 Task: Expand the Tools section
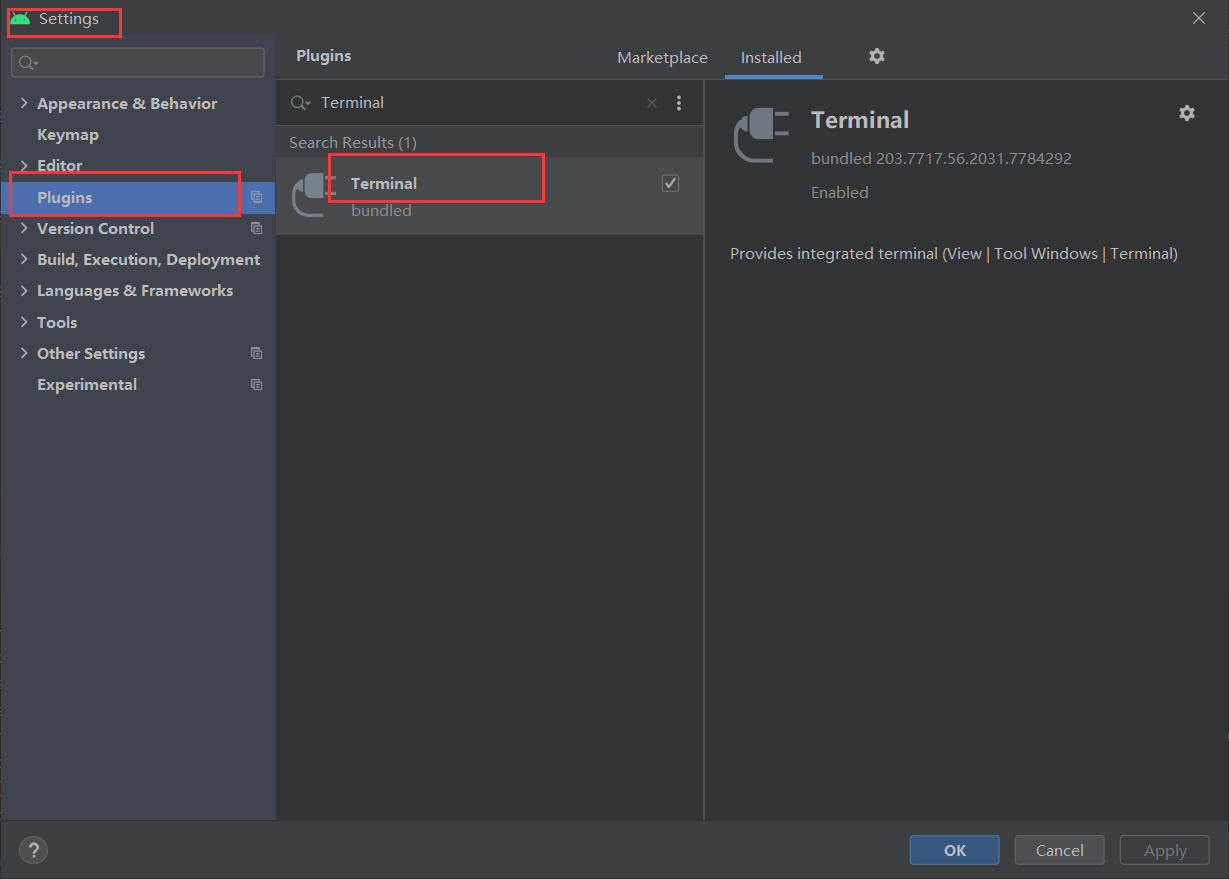pos(24,322)
